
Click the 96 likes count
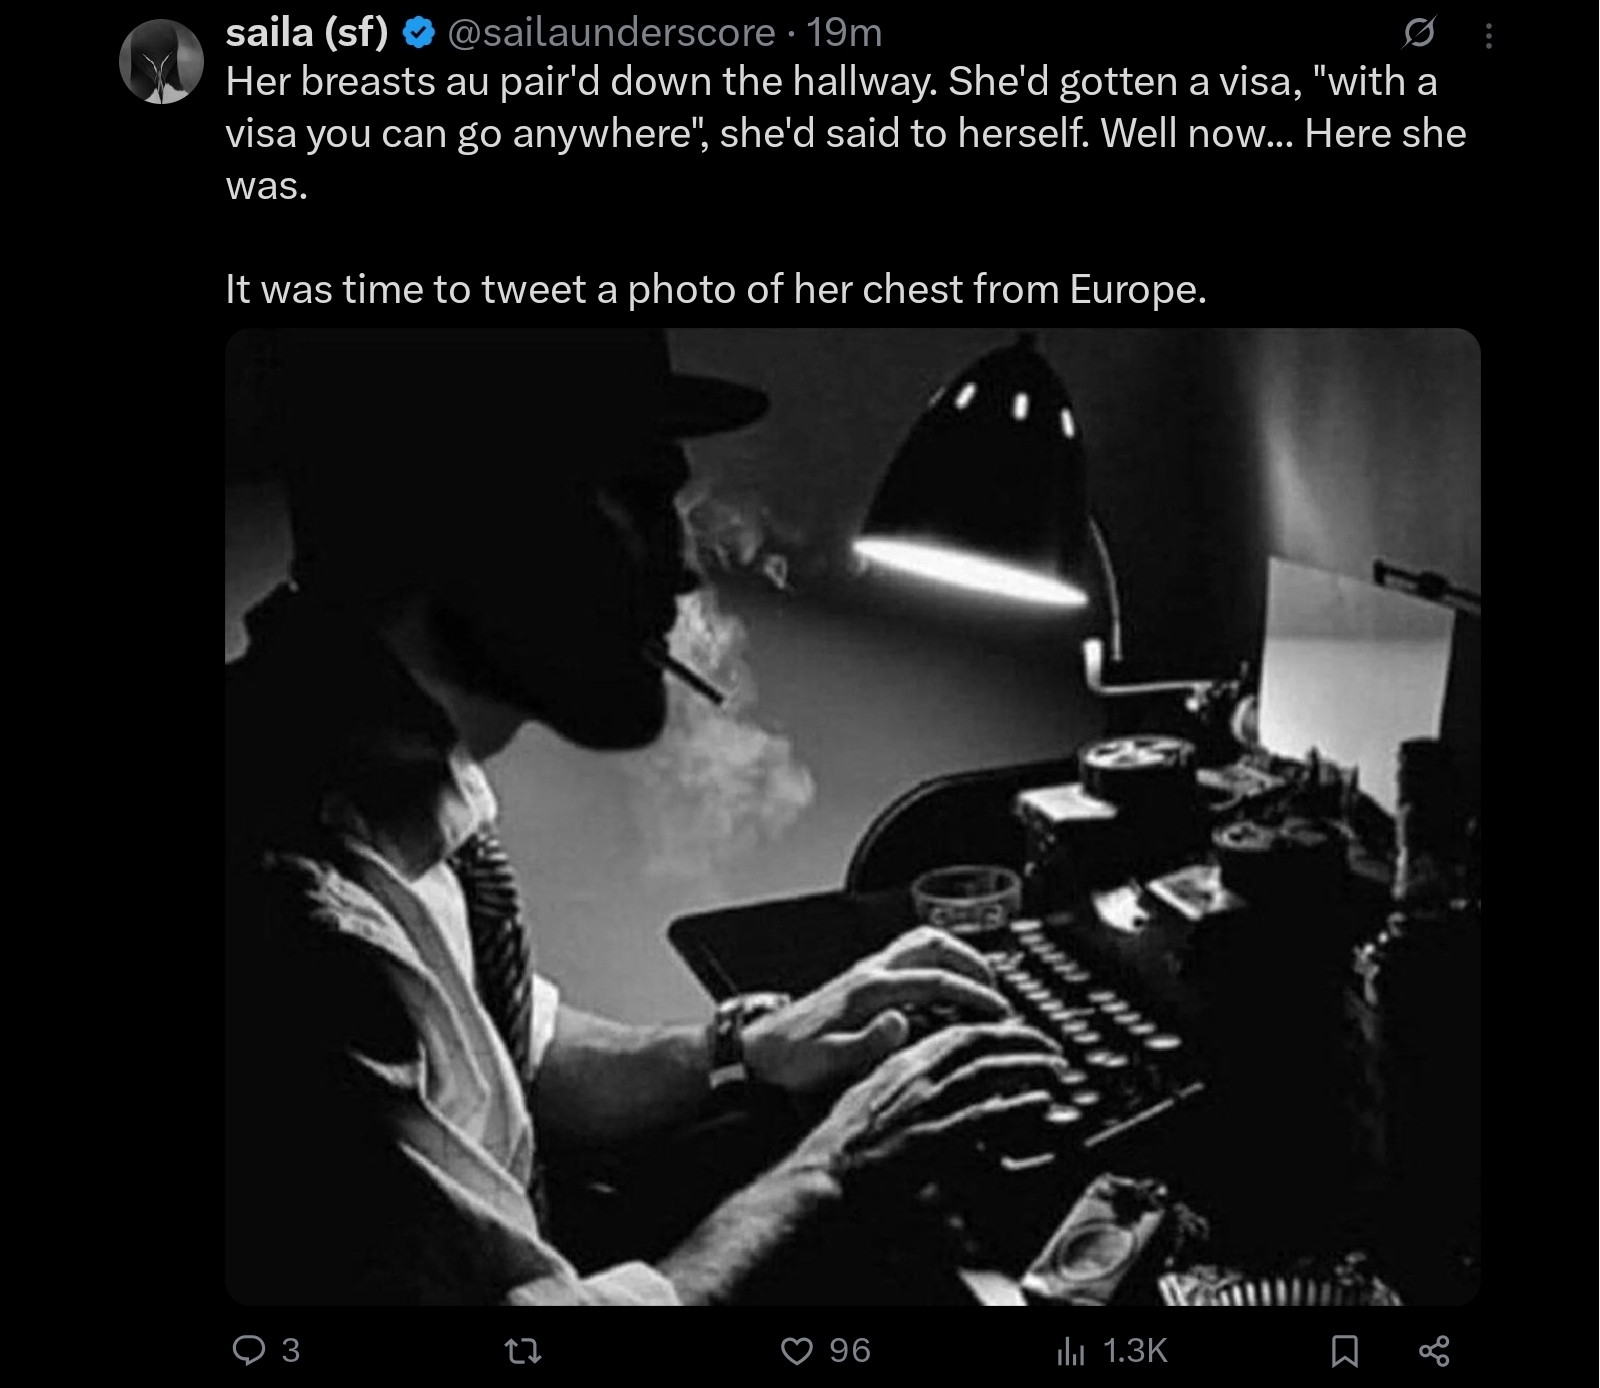point(850,1351)
